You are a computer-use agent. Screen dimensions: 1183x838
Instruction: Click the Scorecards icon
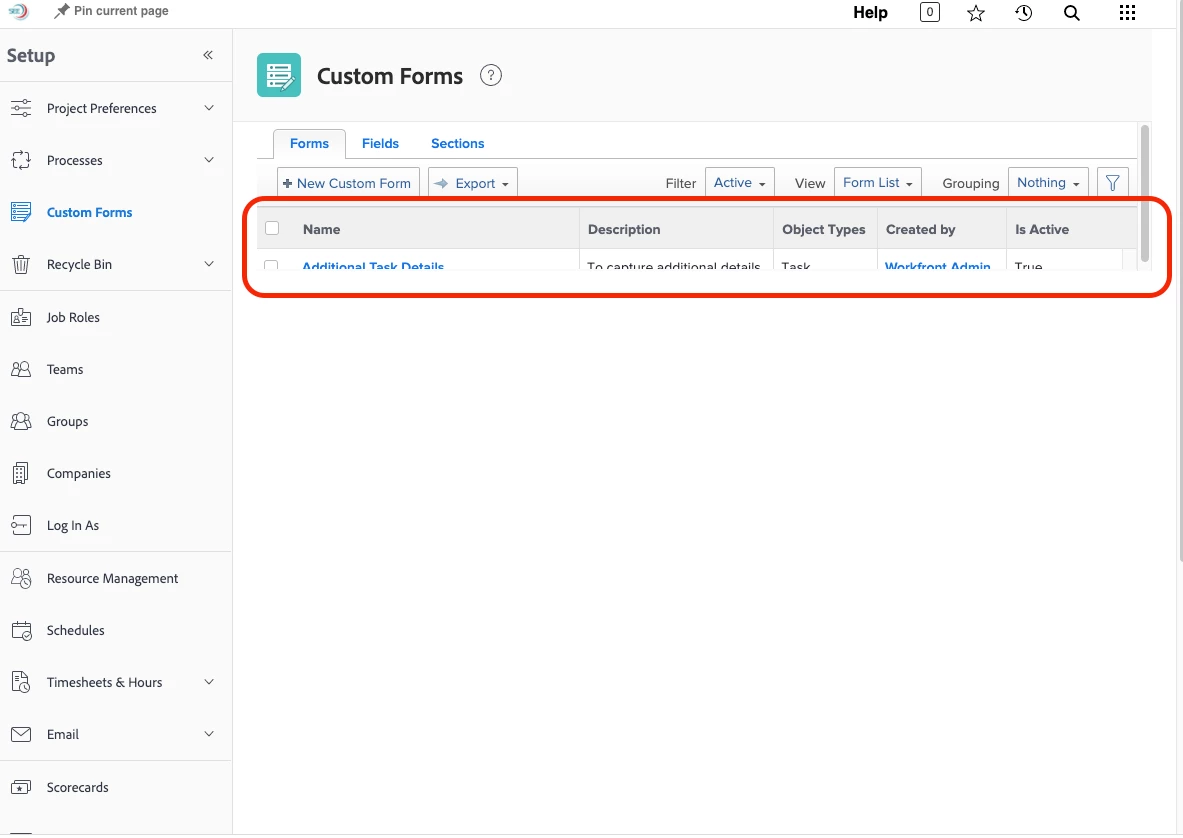[21, 787]
